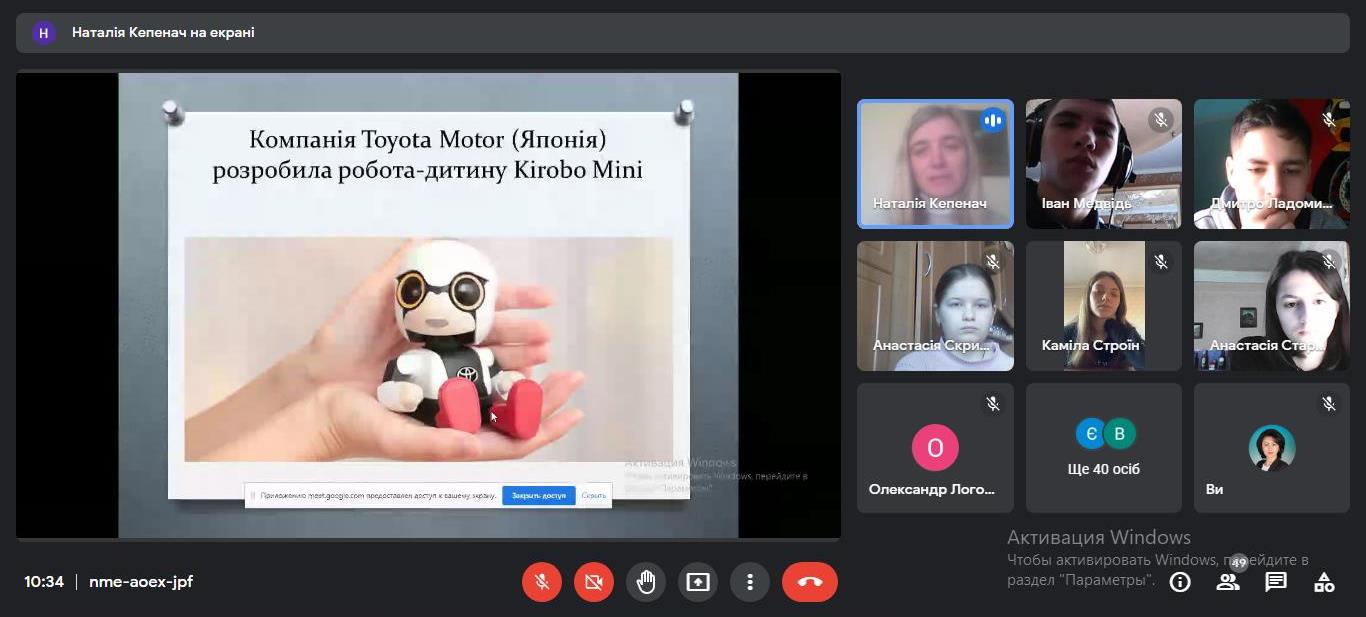
Task: Click the Наталія Кепенач на екрані banner text
Action: [163, 33]
